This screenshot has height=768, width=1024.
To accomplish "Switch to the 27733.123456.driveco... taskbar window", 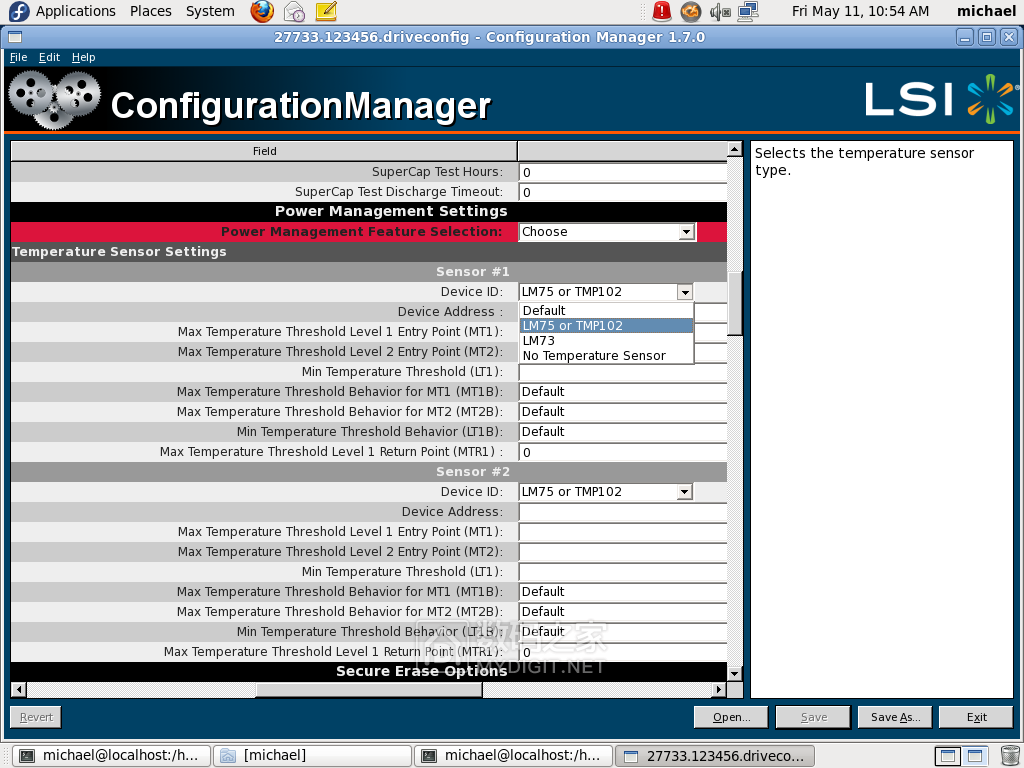I will [715, 756].
